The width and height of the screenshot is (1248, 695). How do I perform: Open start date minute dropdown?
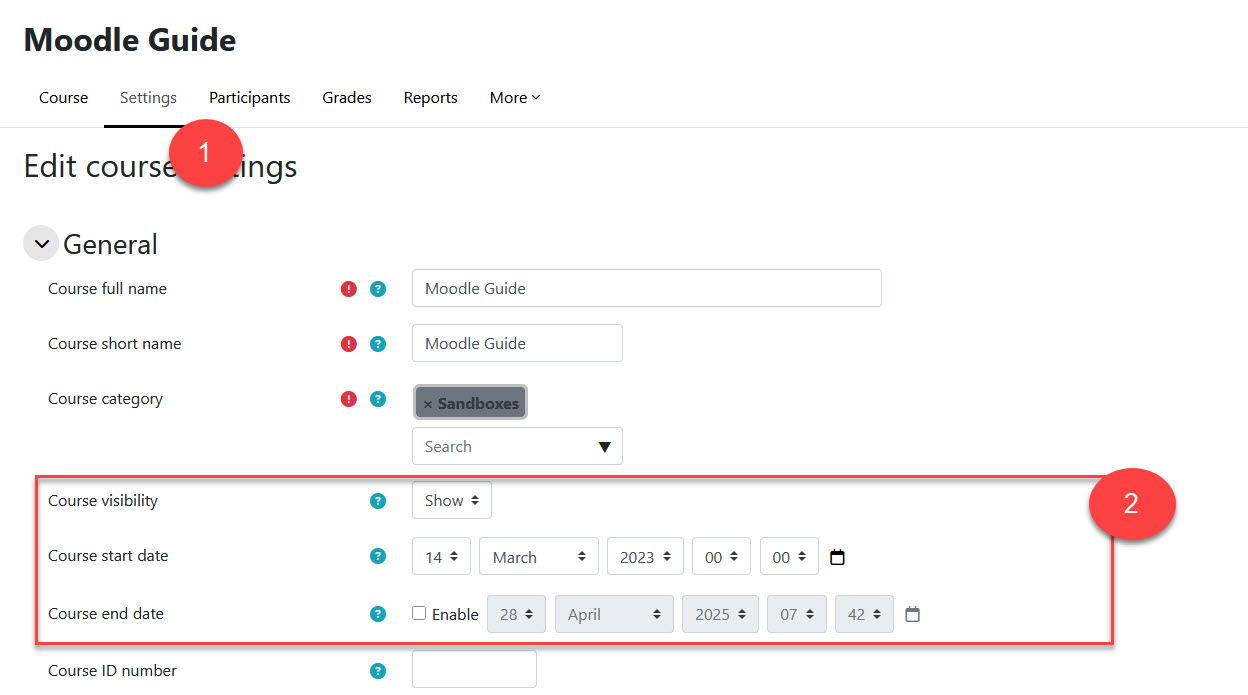pos(789,556)
